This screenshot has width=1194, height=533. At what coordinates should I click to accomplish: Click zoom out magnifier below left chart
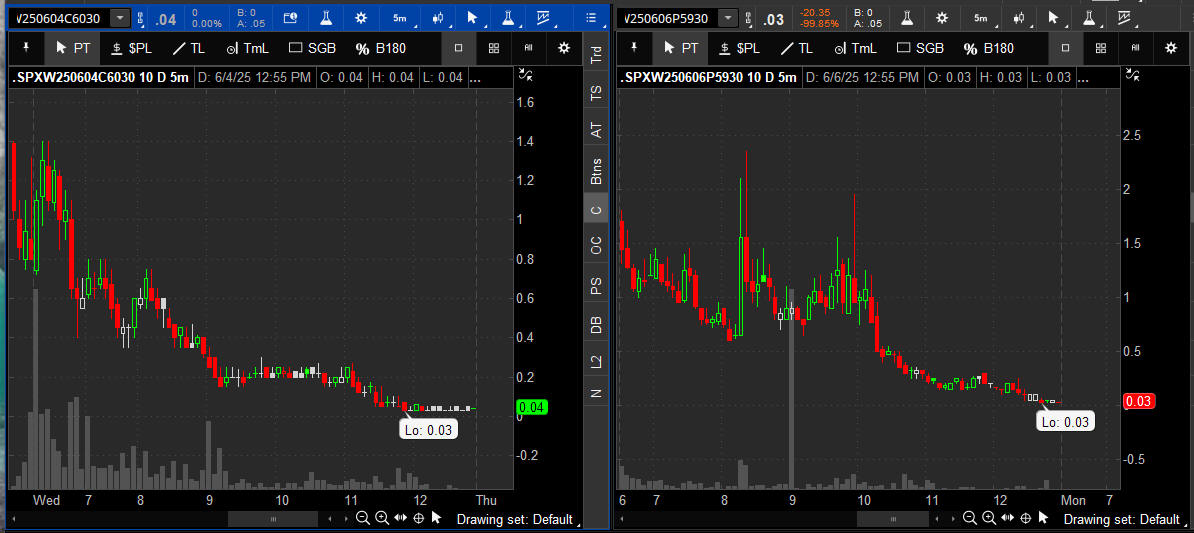click(x=363, y=518)
